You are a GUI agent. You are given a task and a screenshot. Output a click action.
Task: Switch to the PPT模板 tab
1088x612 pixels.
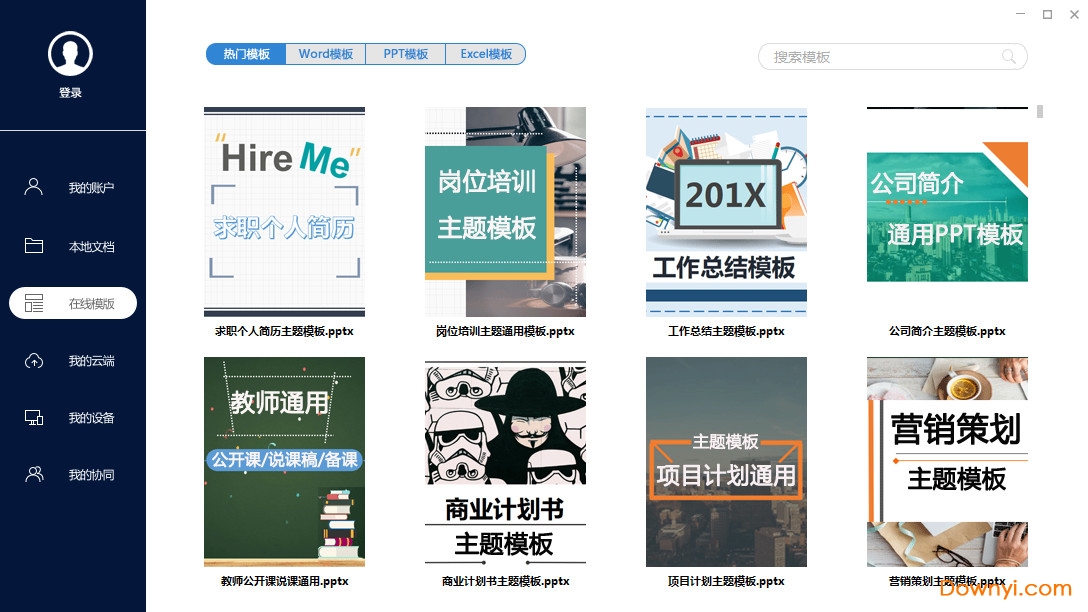(405, 54)
